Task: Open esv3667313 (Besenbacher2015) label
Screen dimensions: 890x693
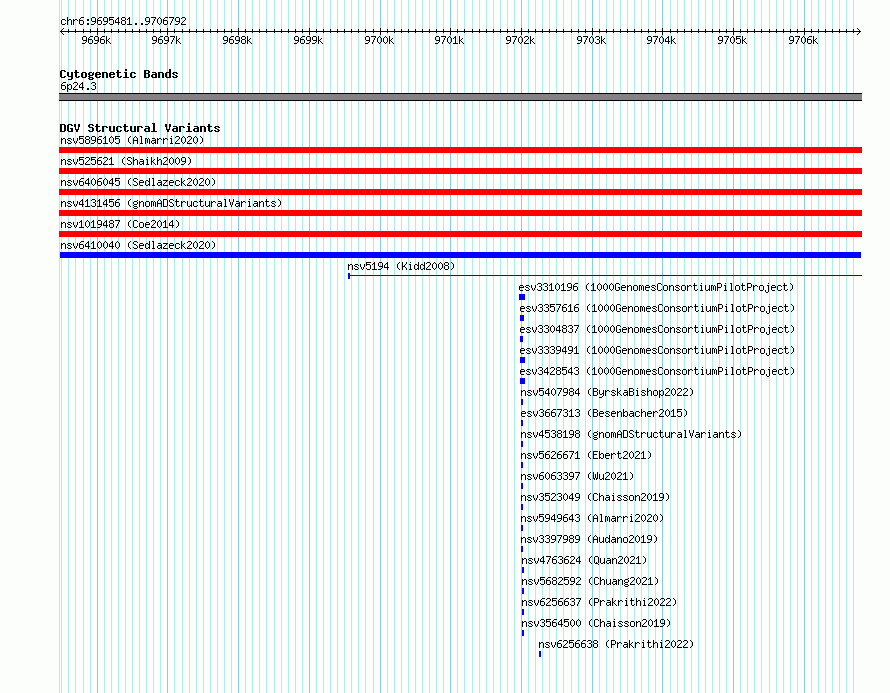Action: tap(604, 413)
